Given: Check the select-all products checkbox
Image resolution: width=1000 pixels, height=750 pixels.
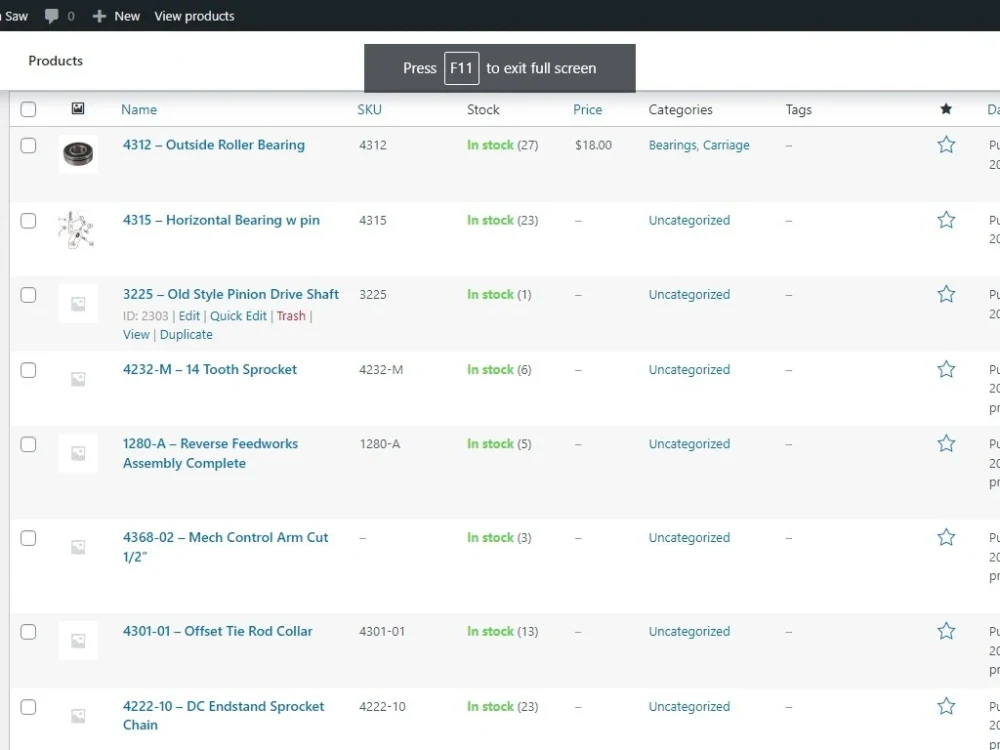Looking at the screenshot, I should (x=28, y=109).
